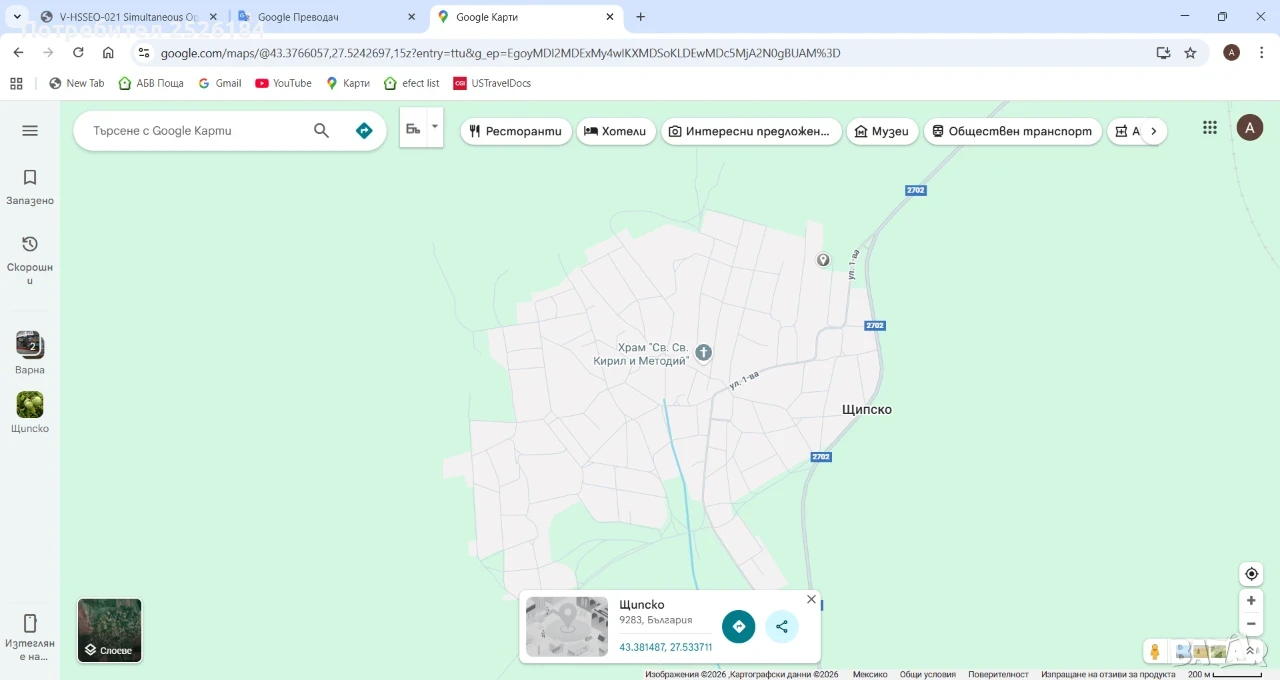Click the church pin Храм Св. Кирил и Методий

(x=703, y=352)
